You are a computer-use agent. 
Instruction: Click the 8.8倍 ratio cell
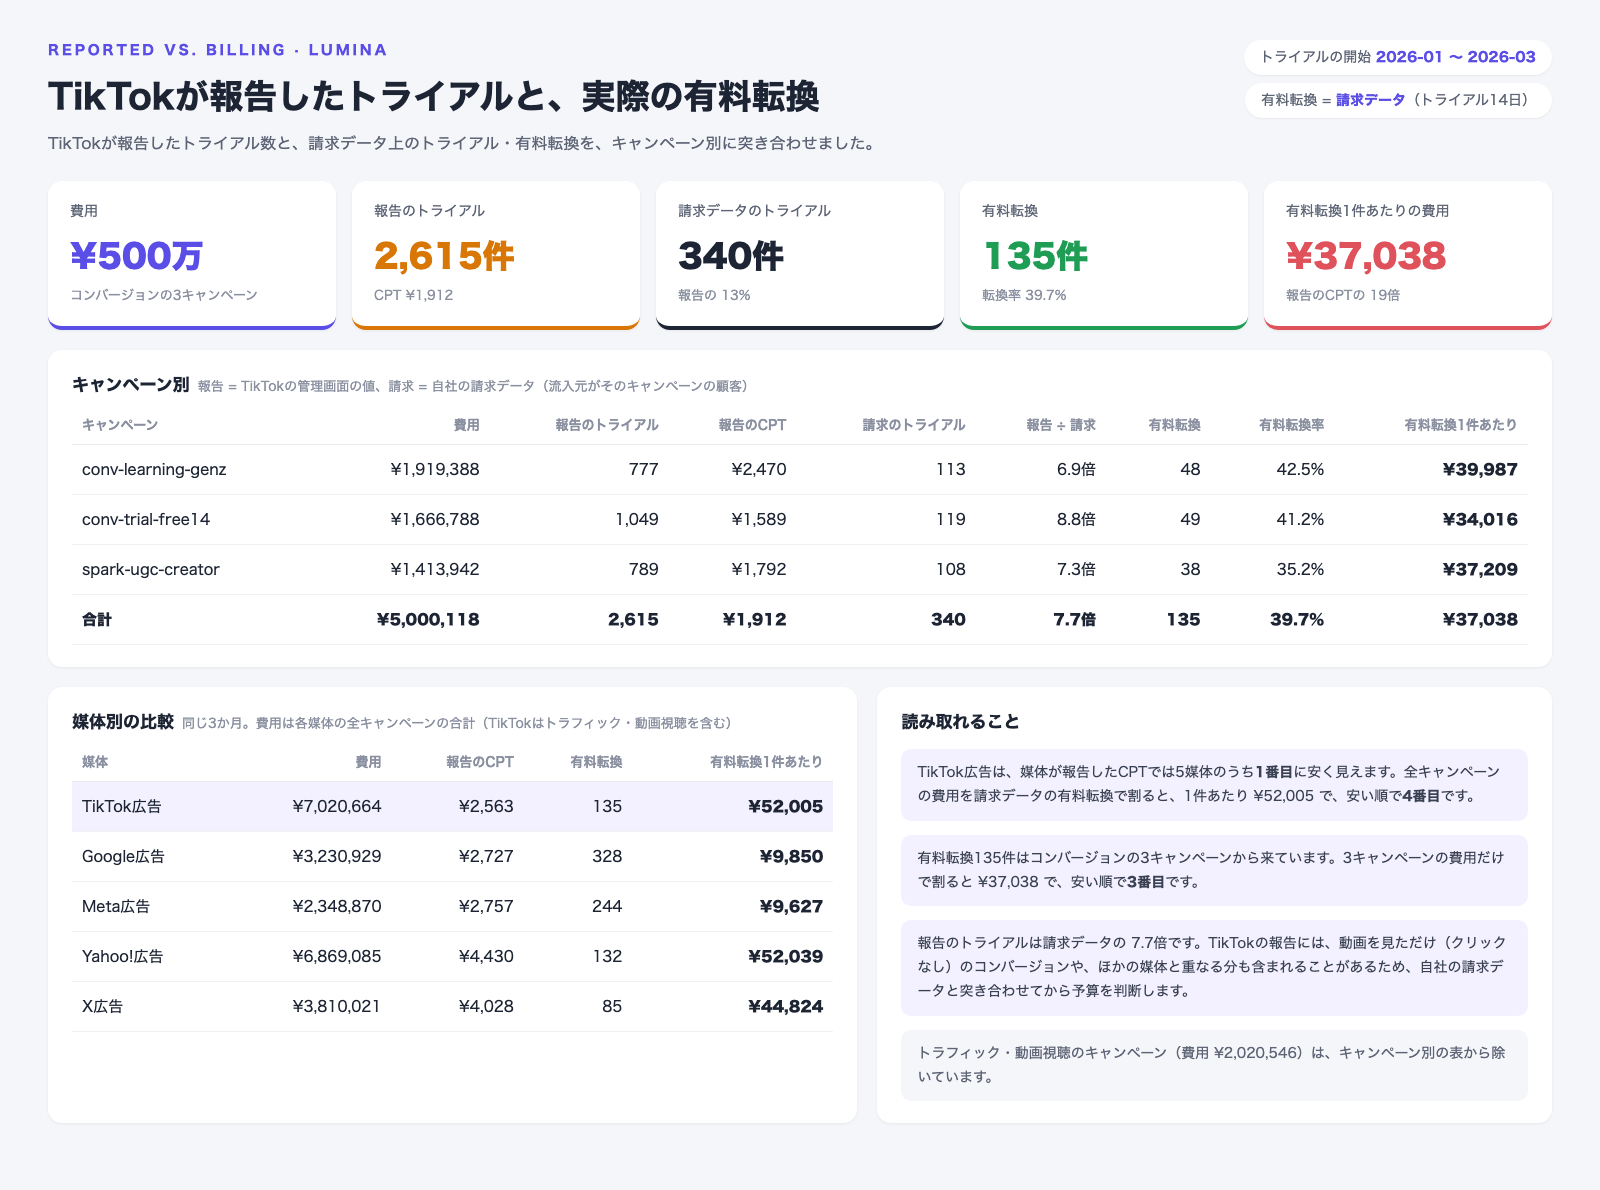[1076, 519]
